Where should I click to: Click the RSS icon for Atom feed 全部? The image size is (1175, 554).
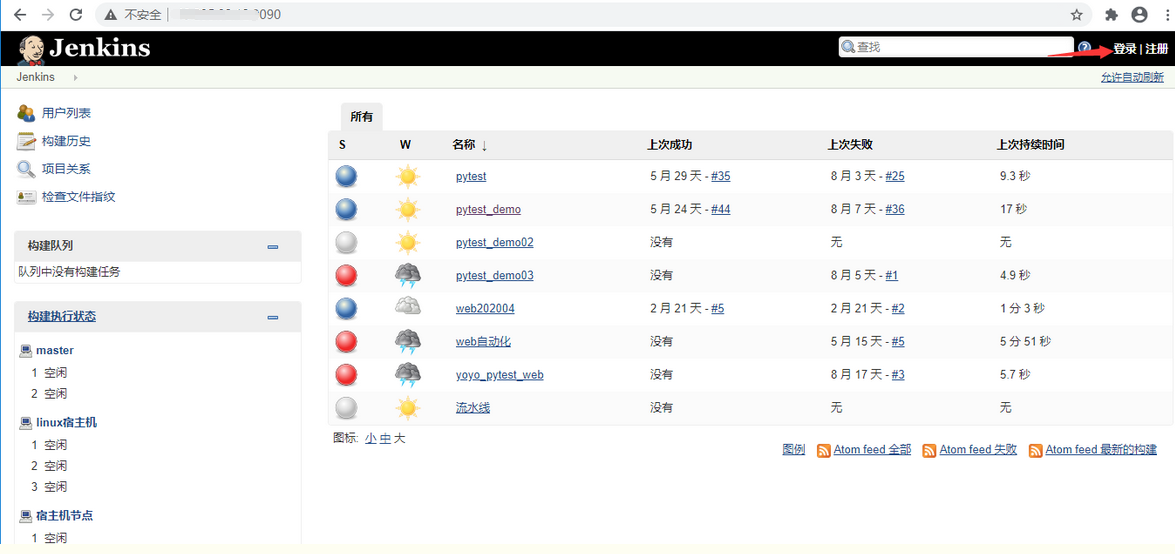click(824, 451)
